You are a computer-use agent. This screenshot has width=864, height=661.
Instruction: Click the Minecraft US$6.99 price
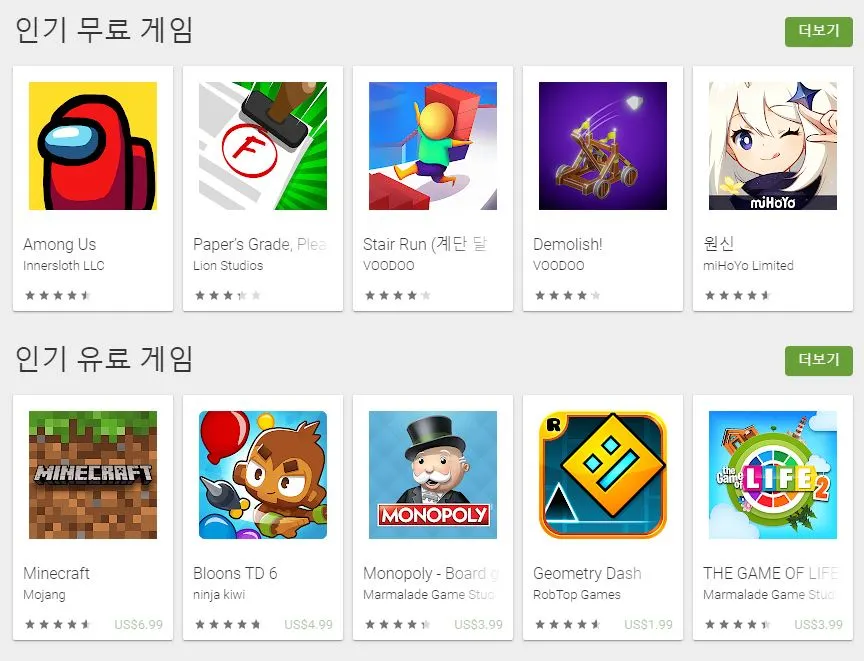click(x=139, y=625)
